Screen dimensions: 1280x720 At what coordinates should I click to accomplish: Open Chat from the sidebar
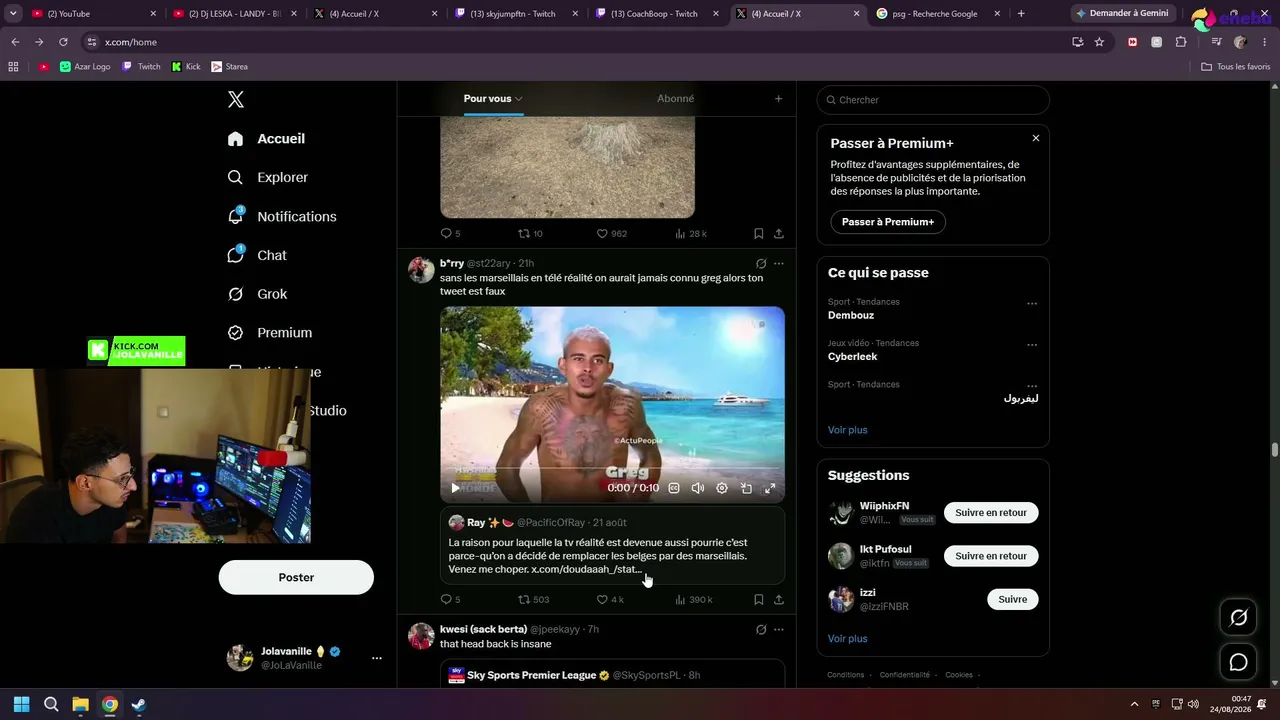click(x=257, y=255)
